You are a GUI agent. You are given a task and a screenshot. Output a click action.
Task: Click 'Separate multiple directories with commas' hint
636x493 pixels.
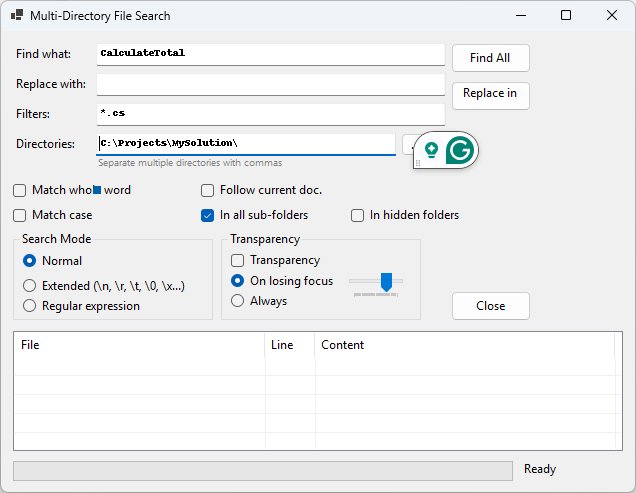190,163
